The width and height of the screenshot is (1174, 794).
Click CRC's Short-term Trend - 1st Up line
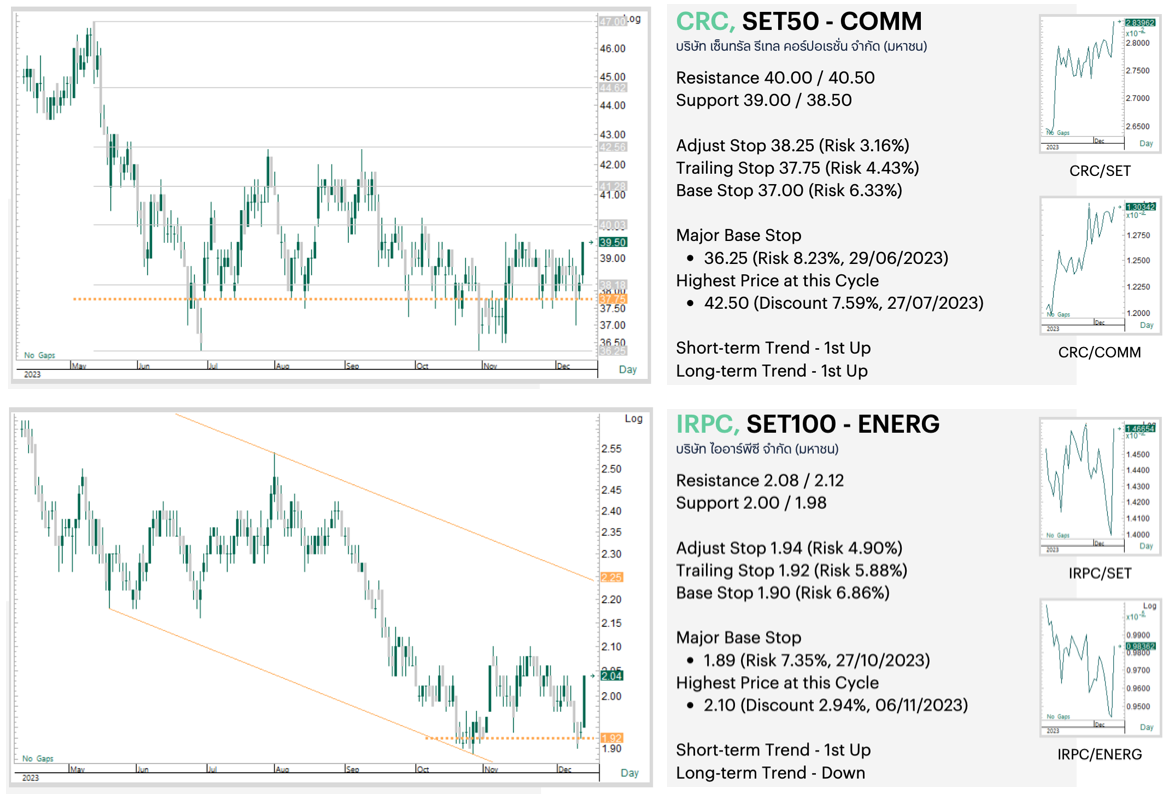[773, 348]
